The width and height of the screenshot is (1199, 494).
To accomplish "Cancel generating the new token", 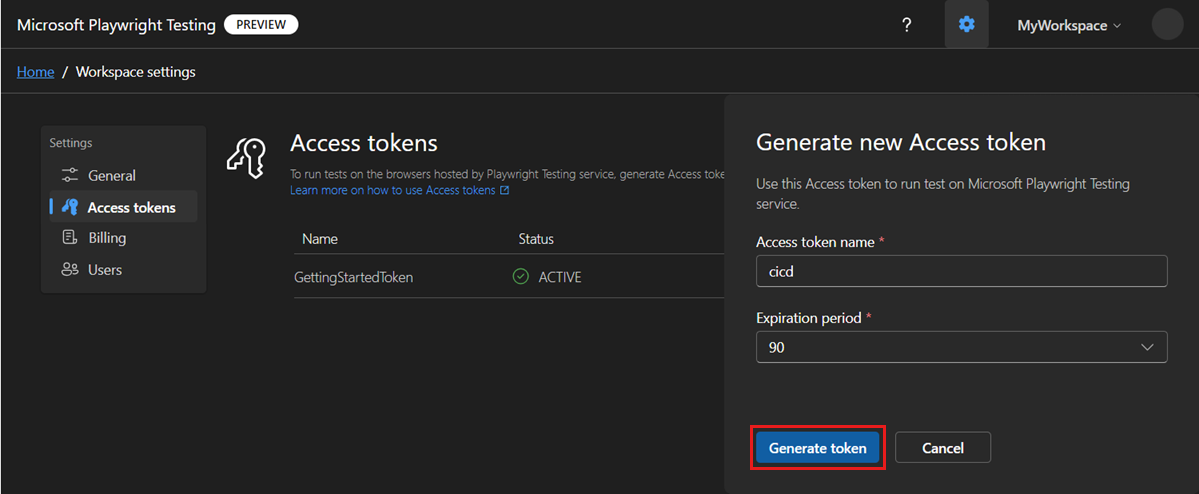I will pos(943,447).
